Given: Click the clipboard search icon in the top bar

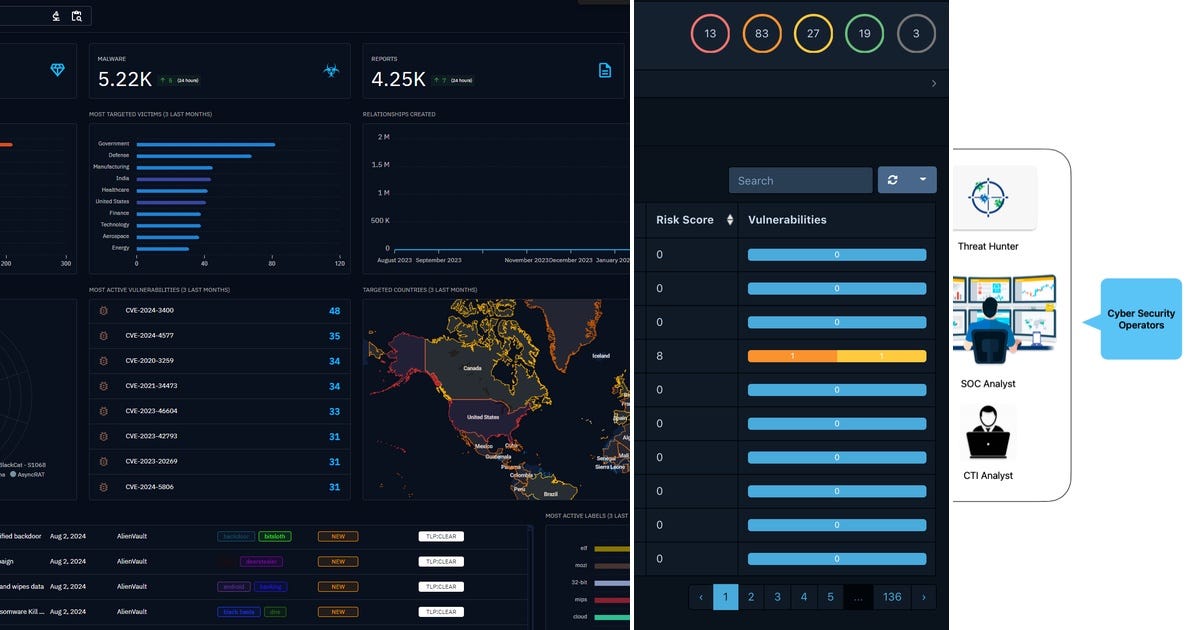Looking at the screenshot, I should [76, 16].
